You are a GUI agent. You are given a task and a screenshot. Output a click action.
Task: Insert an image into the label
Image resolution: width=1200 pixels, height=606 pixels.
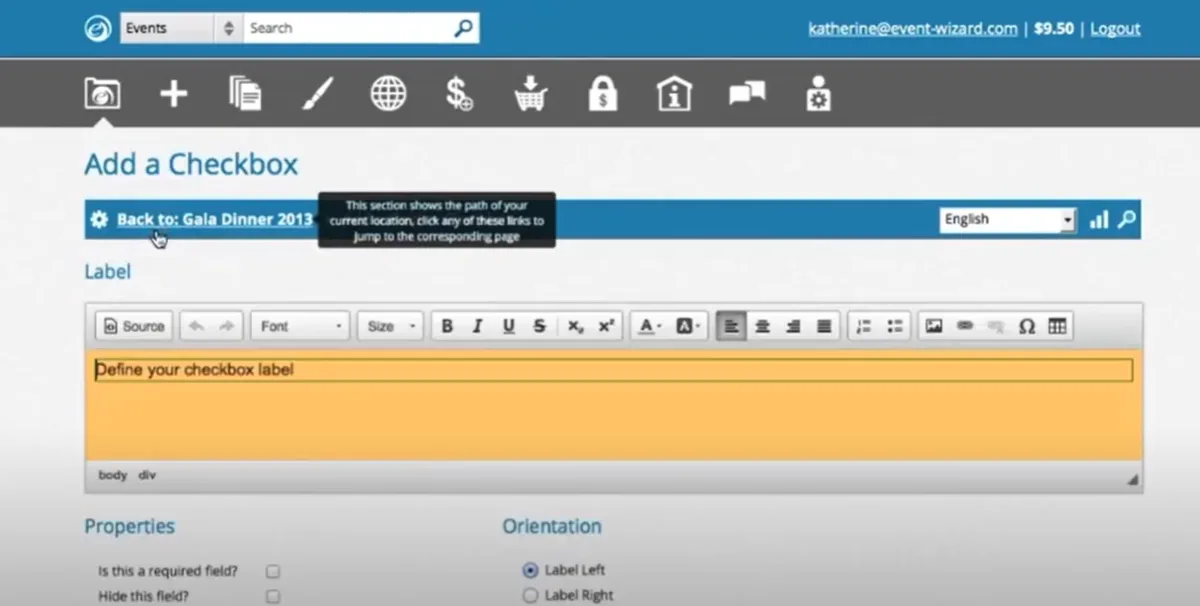(x=934, y=326)
